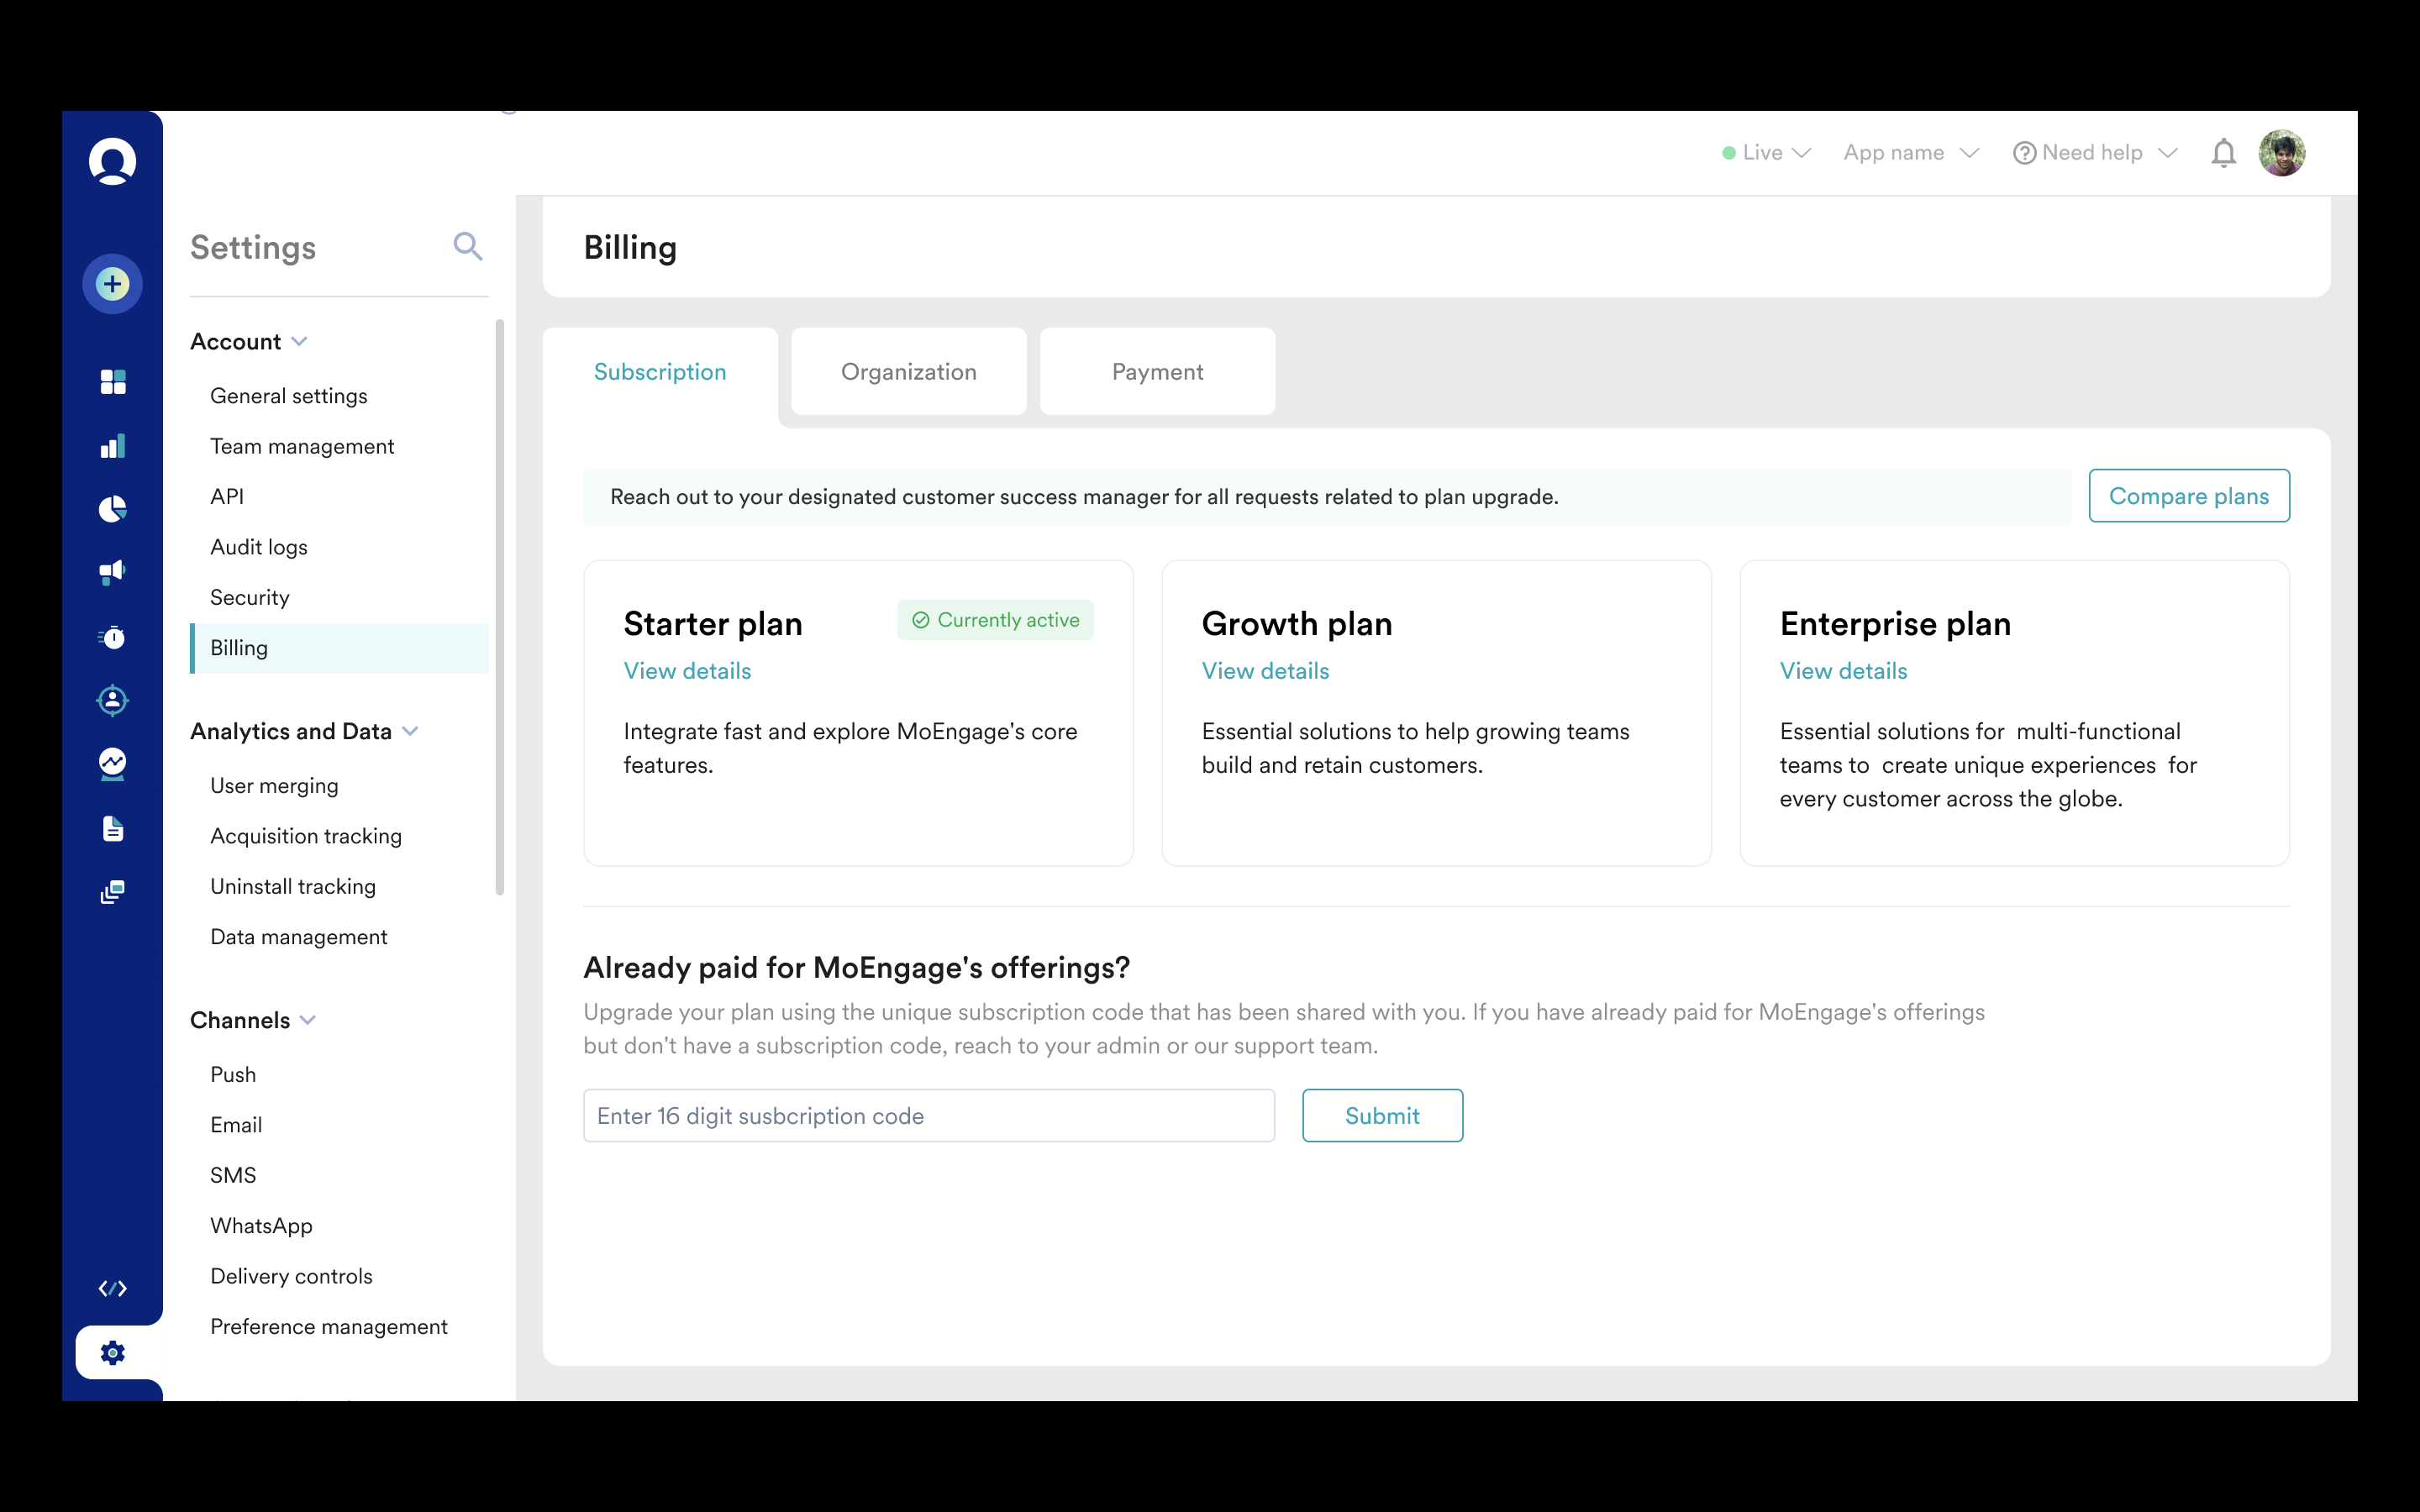
Task: Open the App name dropdown
Action: coord(1910,153)
